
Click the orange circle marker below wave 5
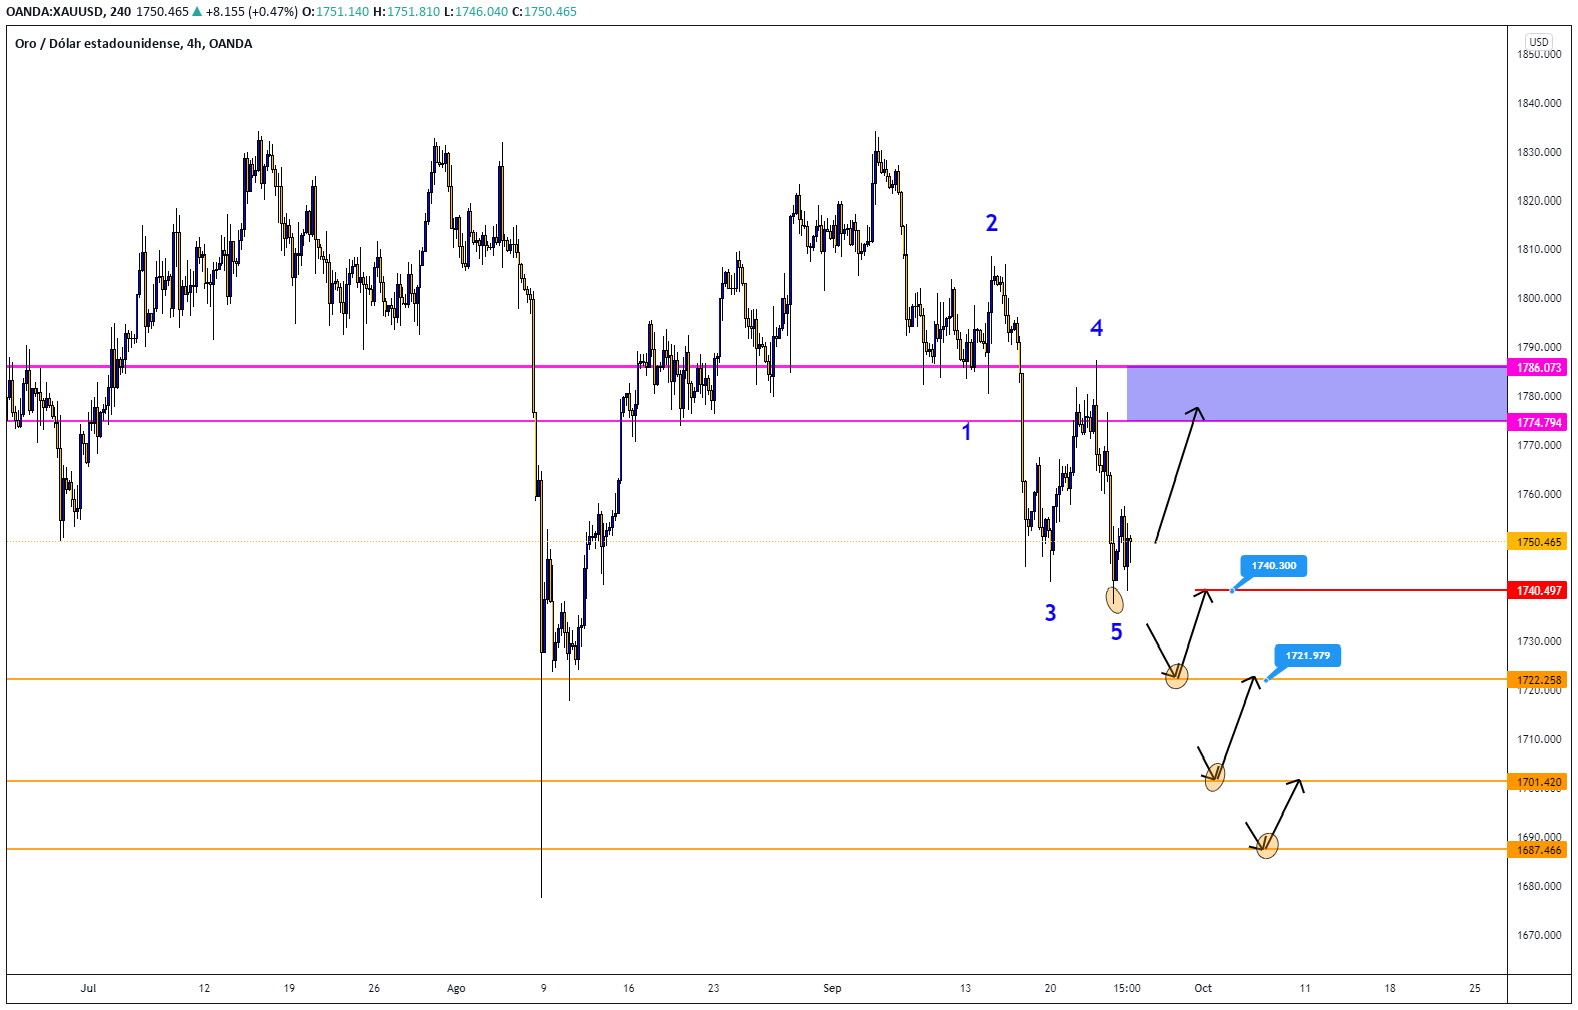[x=1115, y=600]
